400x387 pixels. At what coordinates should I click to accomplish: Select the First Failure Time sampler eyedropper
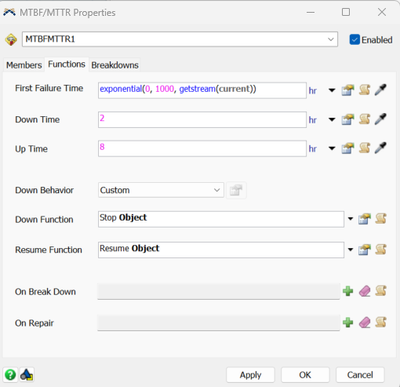tap(380, 90)
